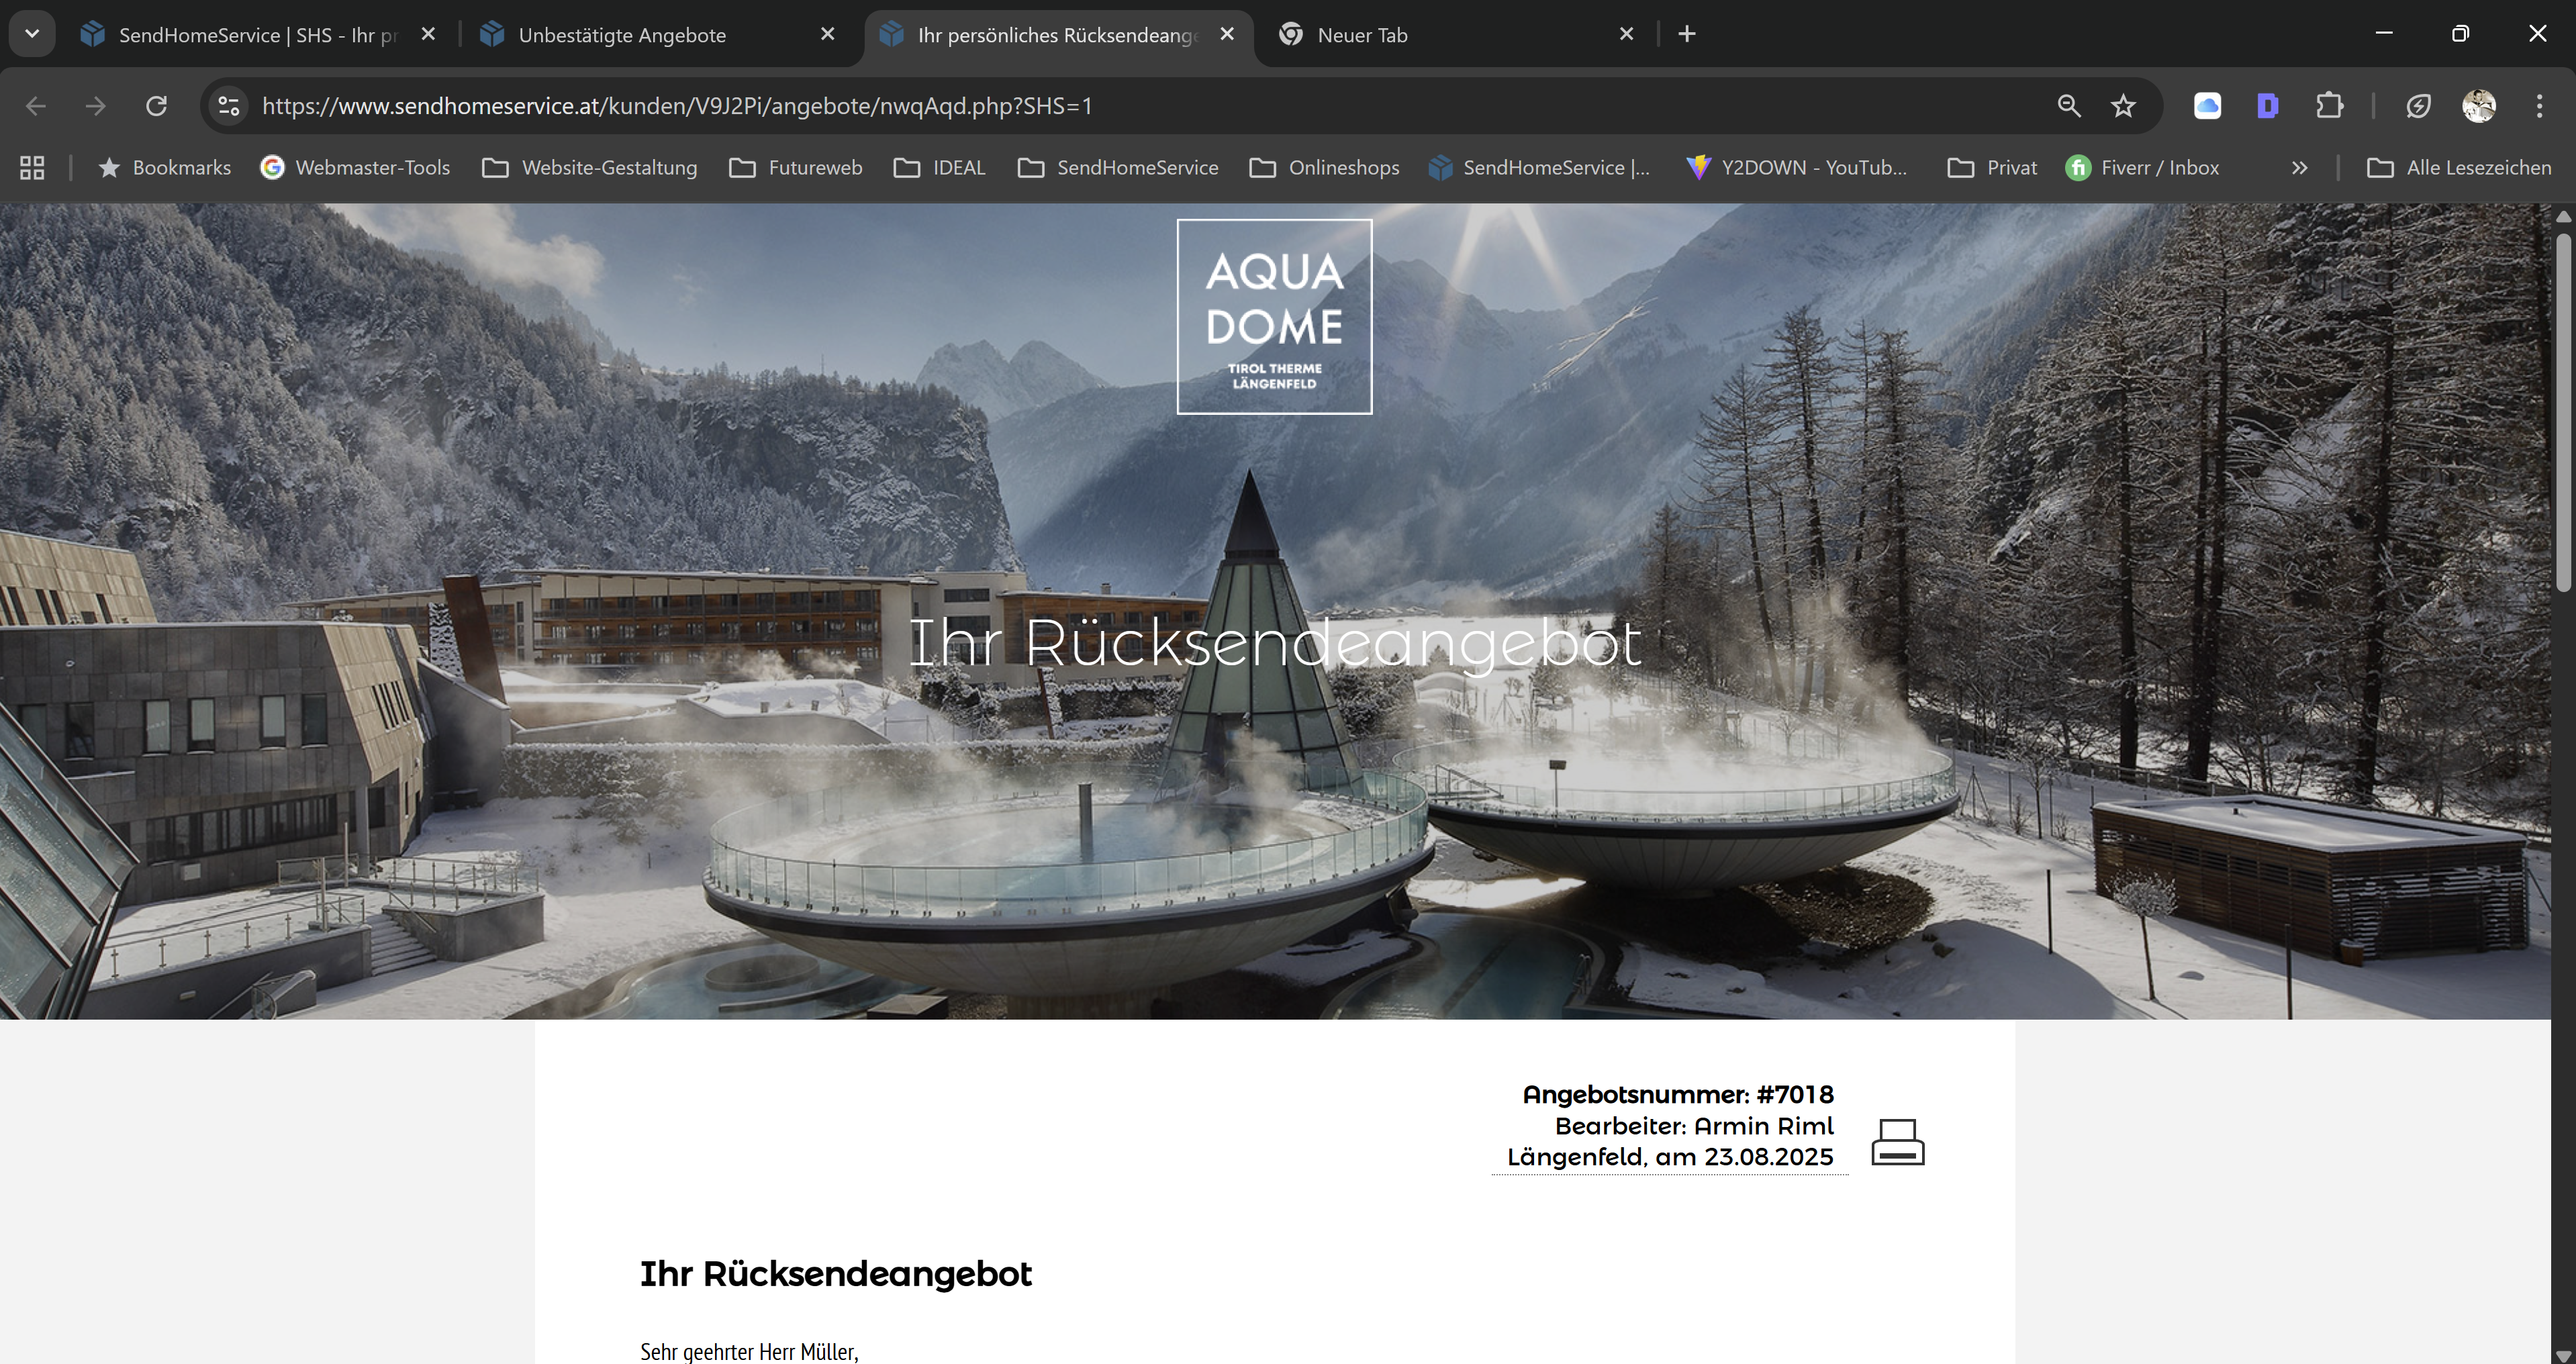This screenshot has height=1364, width=2576.
Task: Open the Chrome profile avatar
Action: (x=2478, y=106)
